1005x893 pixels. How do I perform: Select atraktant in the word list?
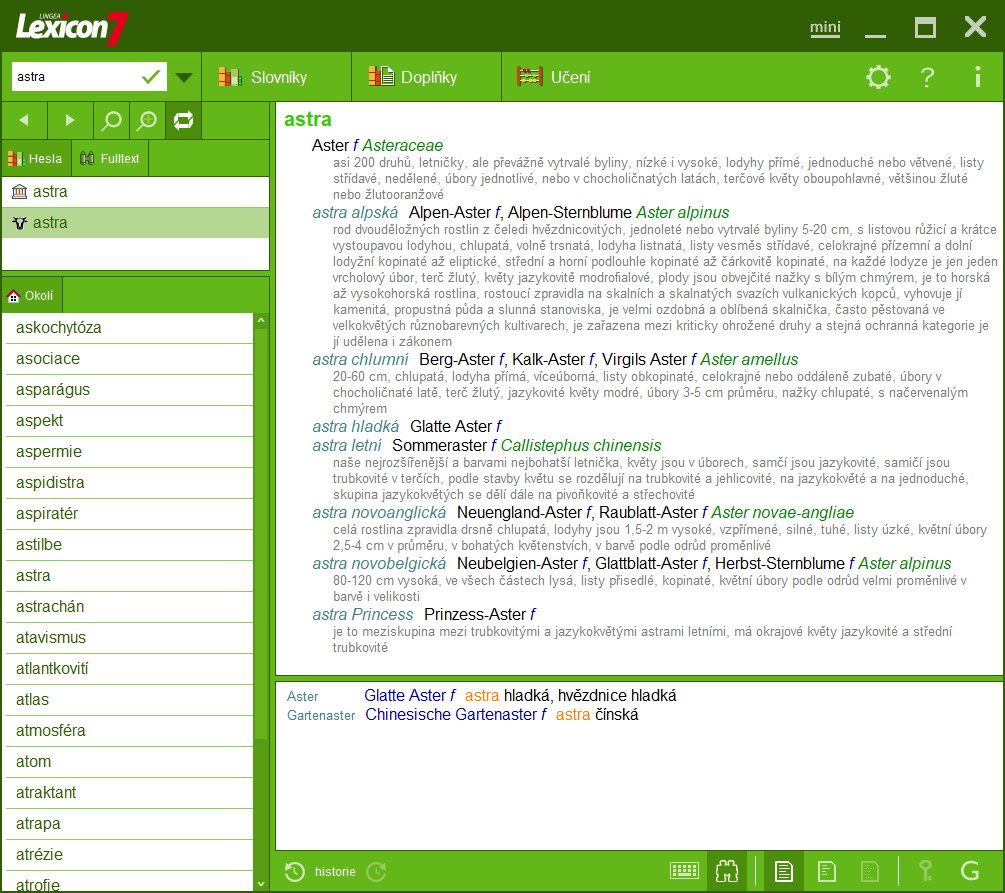click(128, 793)
